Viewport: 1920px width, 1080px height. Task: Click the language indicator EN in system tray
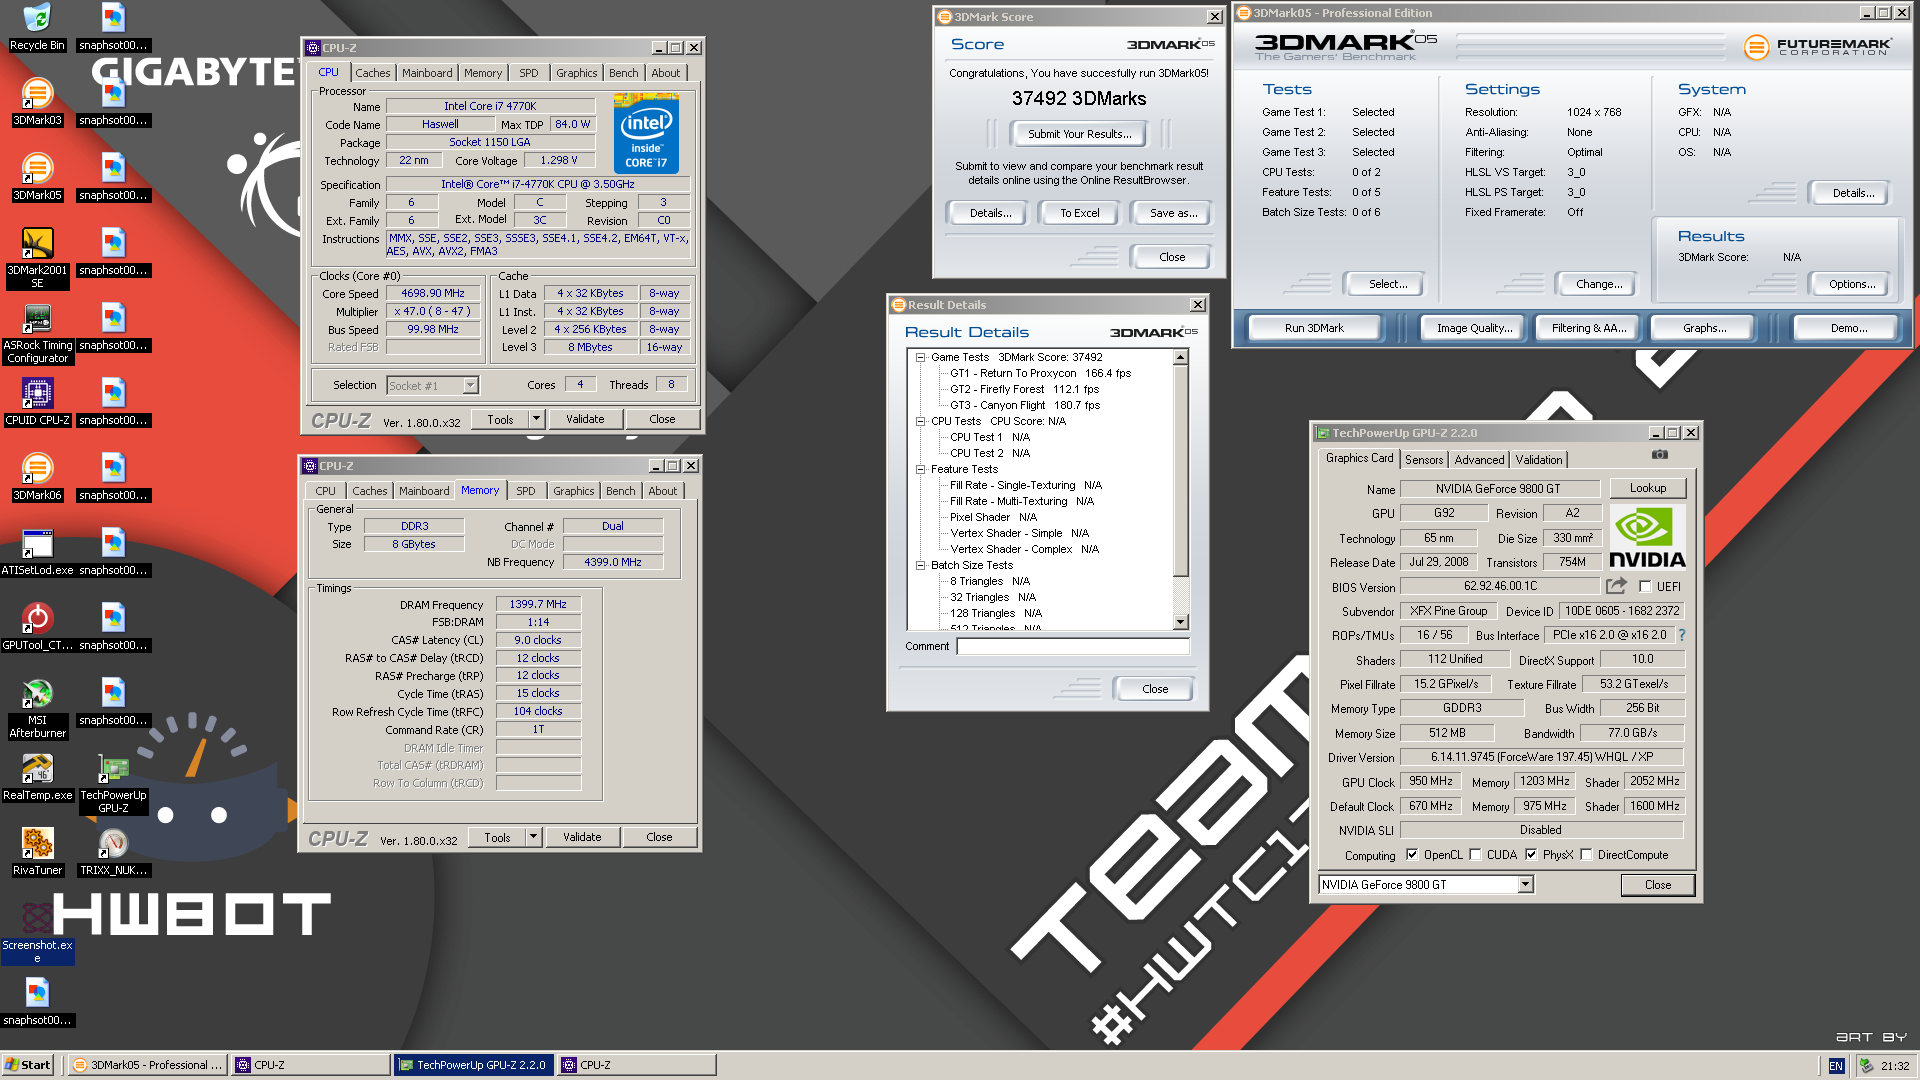click(x=1836, y=1066)
